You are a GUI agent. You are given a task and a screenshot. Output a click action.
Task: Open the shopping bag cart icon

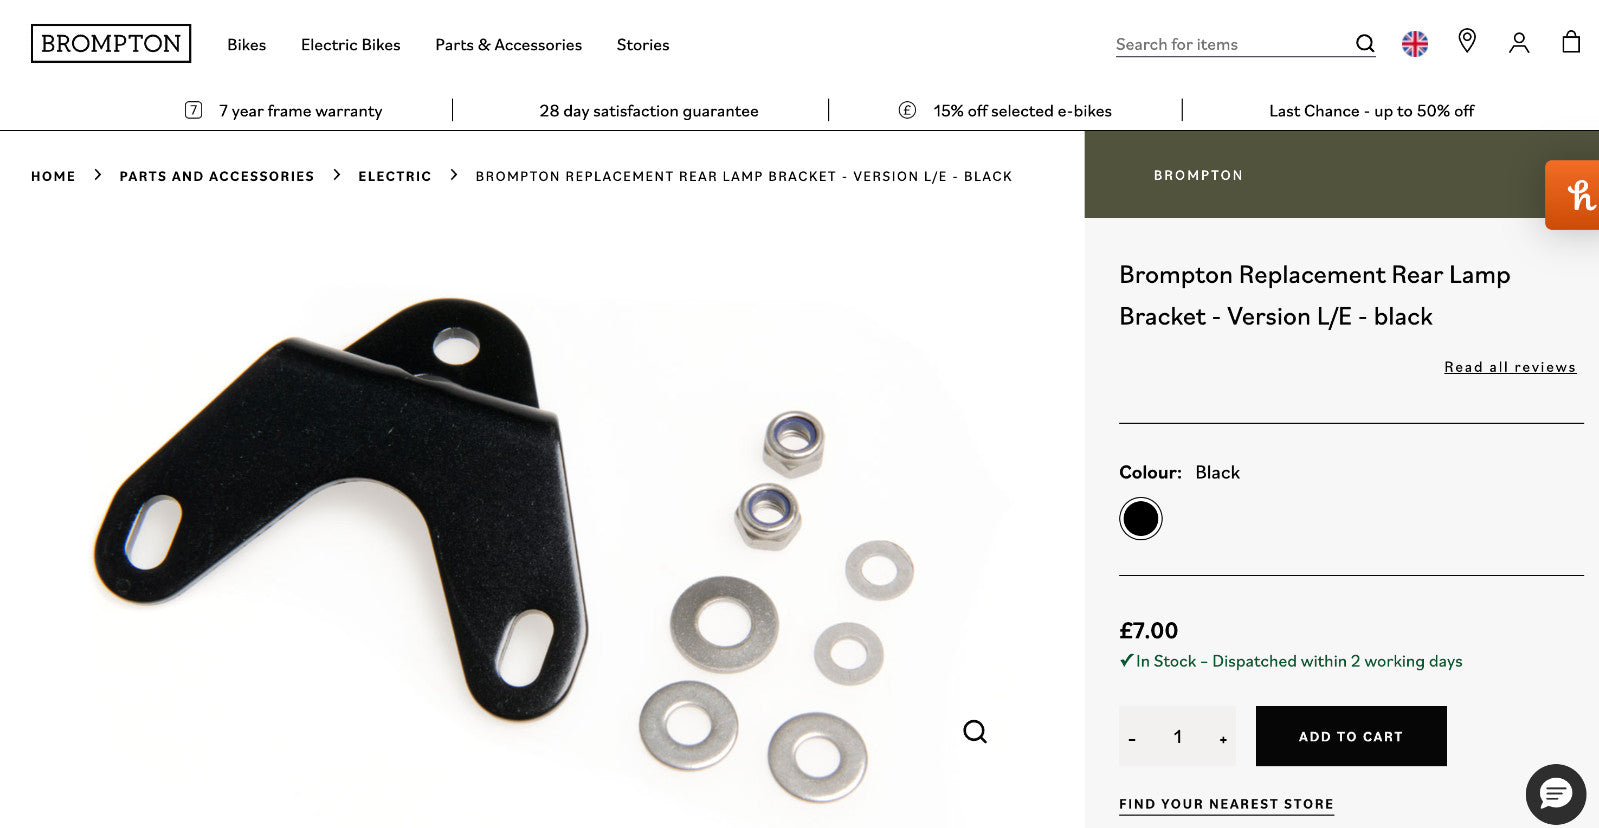[x=1571, y=41]
